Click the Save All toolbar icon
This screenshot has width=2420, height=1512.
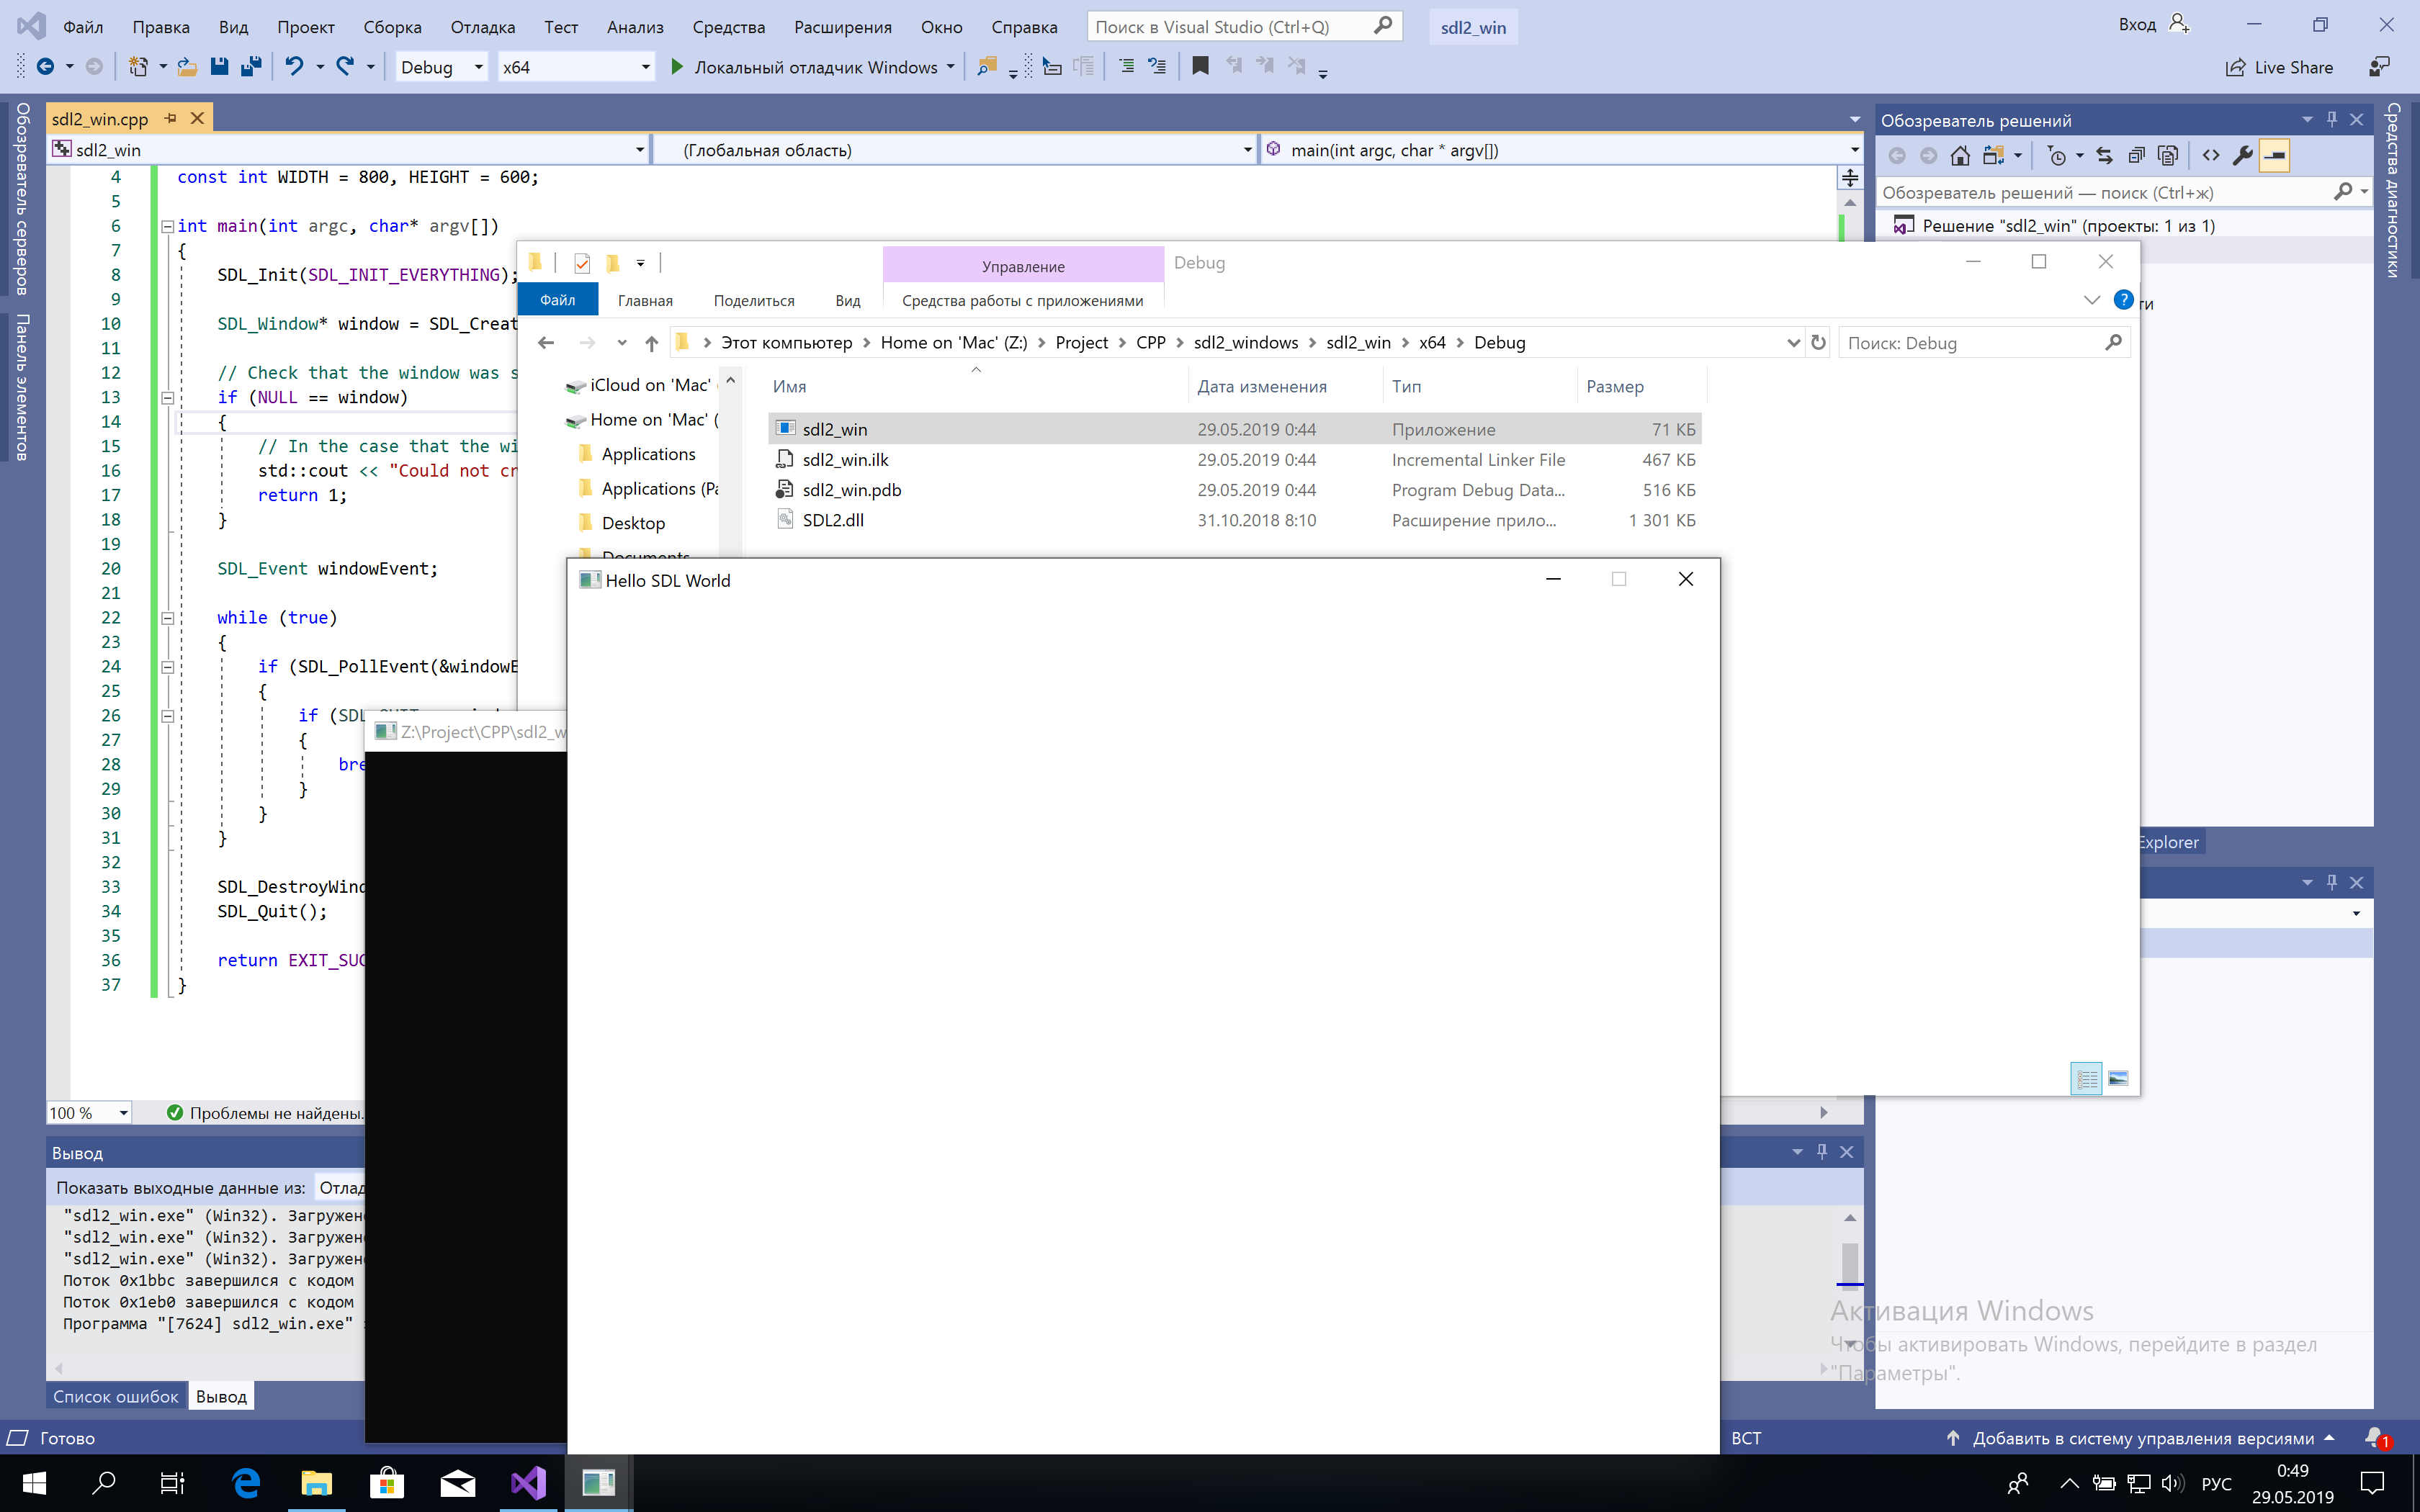[x=251, y=67]
